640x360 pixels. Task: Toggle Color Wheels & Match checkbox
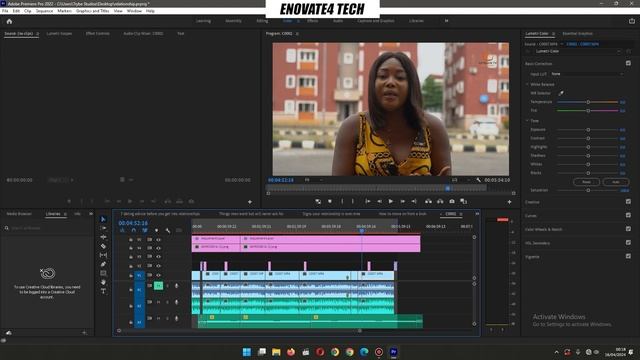pyautogui.click(x=628, y=229)
